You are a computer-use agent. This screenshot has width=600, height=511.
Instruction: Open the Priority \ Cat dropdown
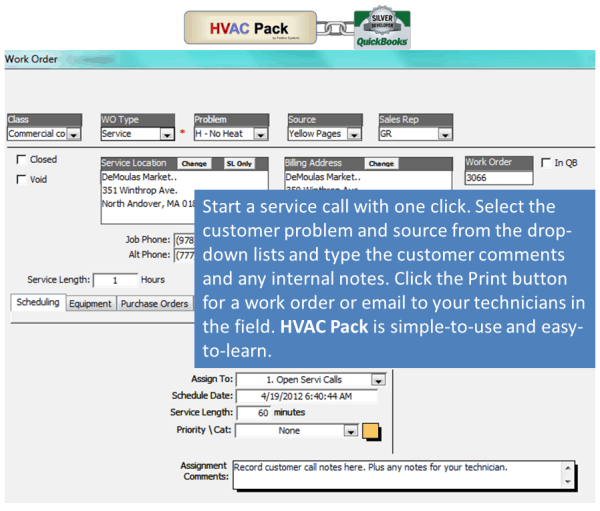tap(350, 431)
